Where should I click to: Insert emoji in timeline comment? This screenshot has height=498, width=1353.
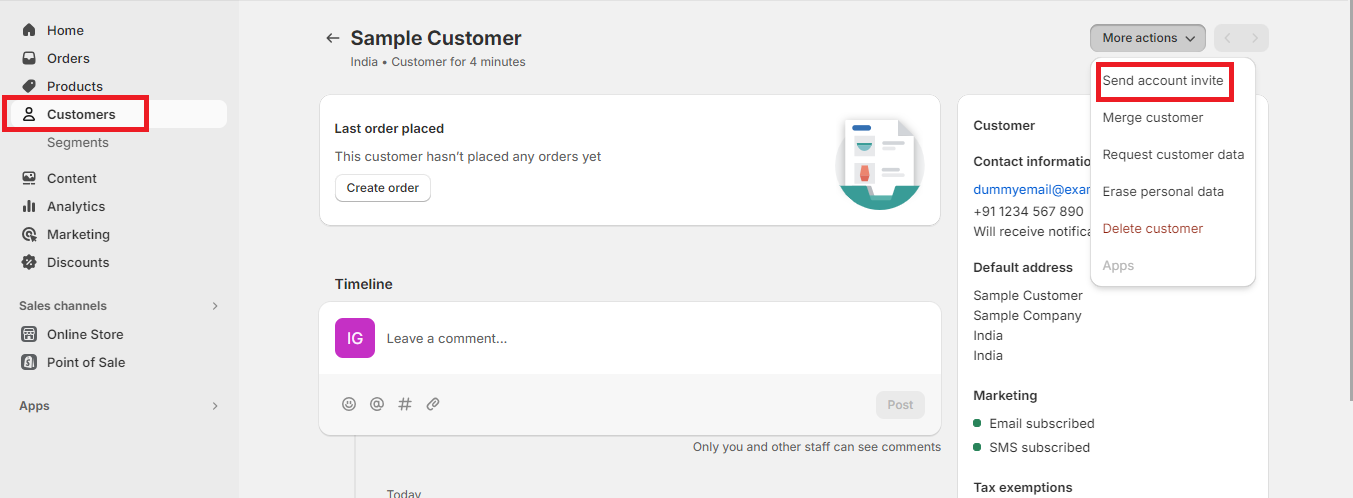tap(349, 404)
